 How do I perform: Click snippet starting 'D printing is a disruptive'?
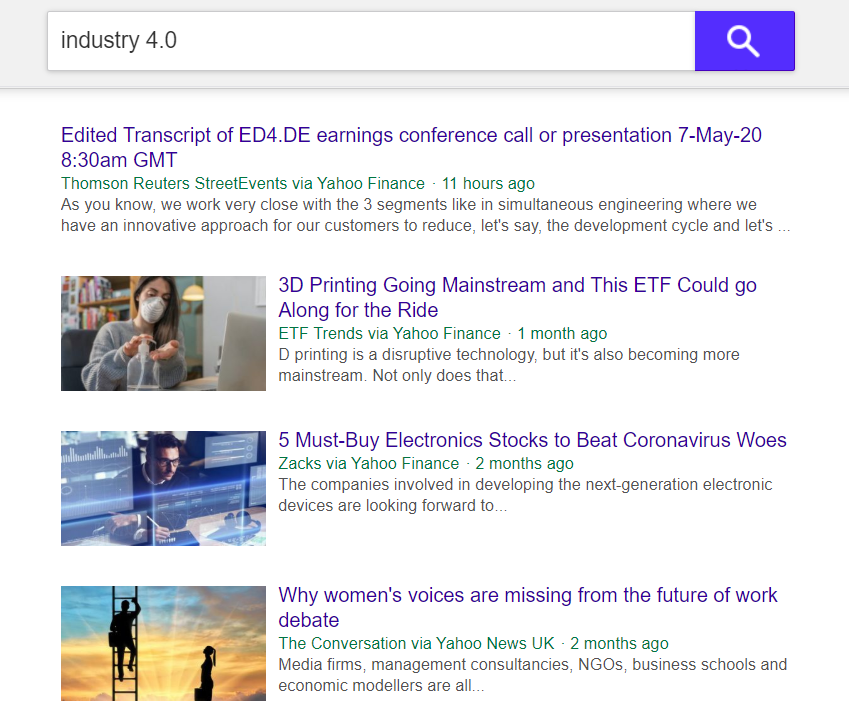pos(509,365)
